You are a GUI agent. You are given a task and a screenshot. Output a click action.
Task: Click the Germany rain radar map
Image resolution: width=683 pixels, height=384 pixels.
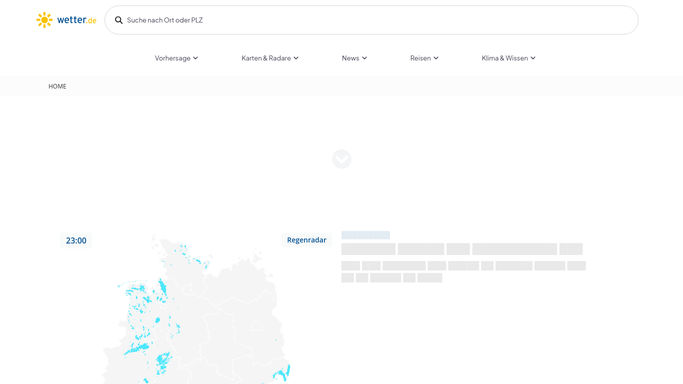pyautogui.click(x=196, y=309)
